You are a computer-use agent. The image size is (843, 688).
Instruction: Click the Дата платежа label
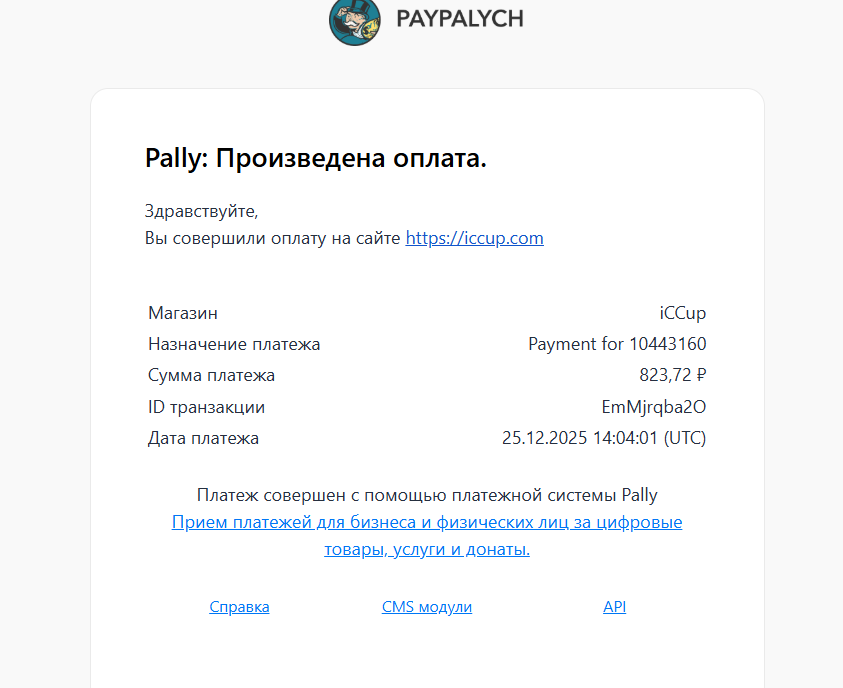(x=203, y=438)
